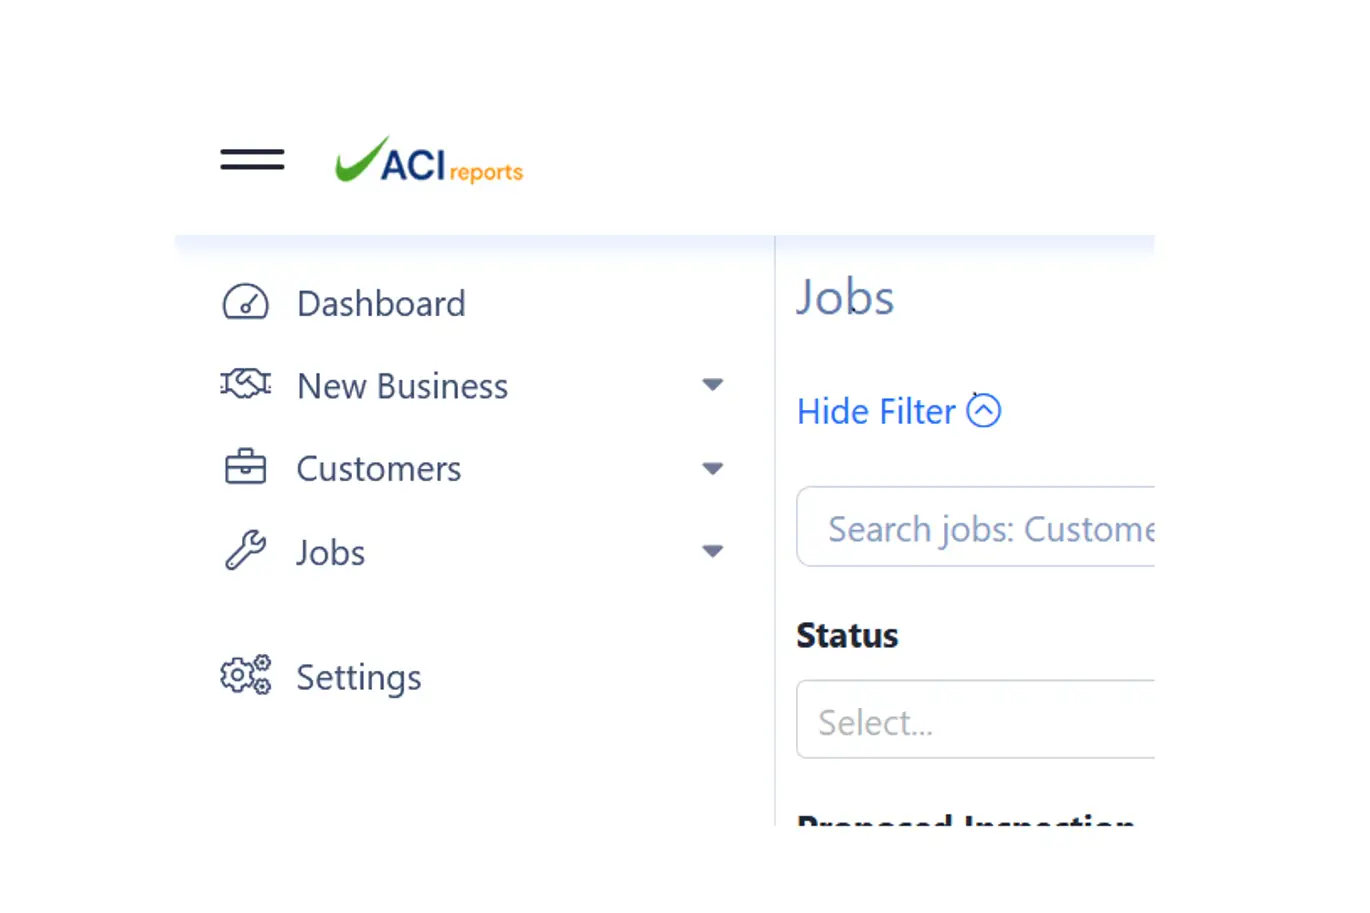Viewport: 1370px width, 913px height.
Task: Click the Hide Filter link
Action: click(876, 412)
